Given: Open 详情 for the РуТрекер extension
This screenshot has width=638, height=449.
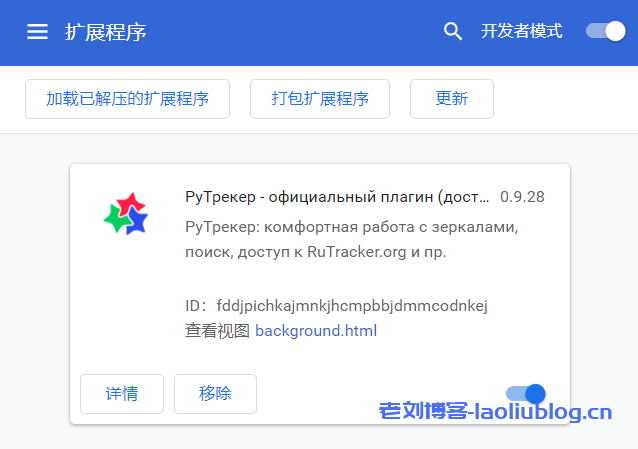Looking at the screenshot, I should click(x=122, y=394).
